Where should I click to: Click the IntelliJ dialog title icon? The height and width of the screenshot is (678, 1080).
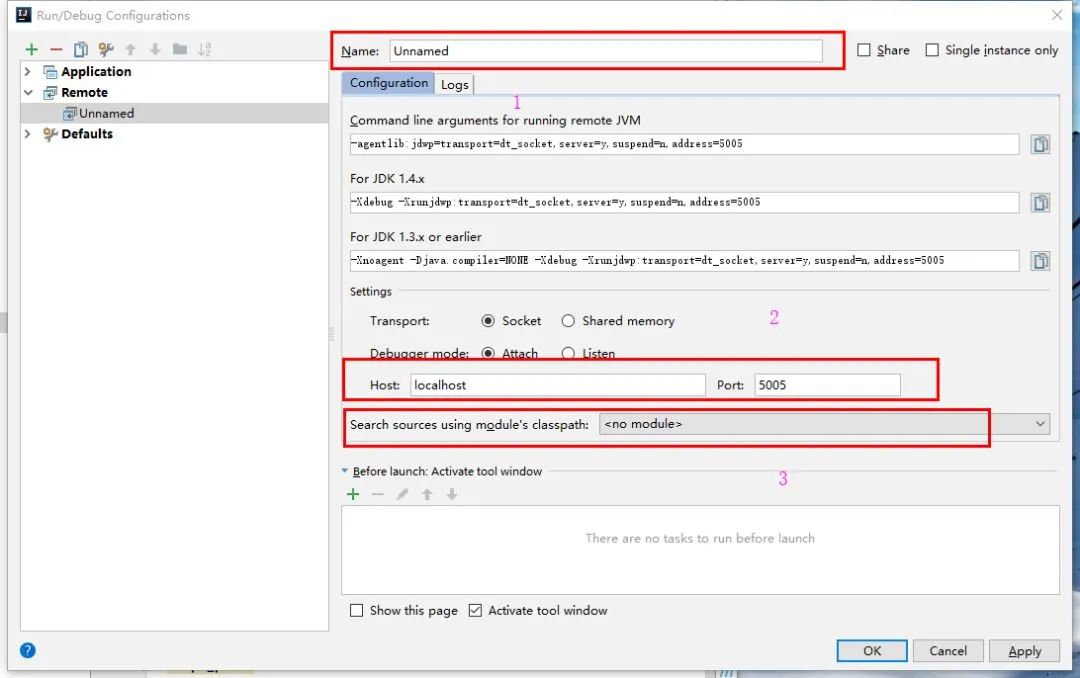pos(23,14)
